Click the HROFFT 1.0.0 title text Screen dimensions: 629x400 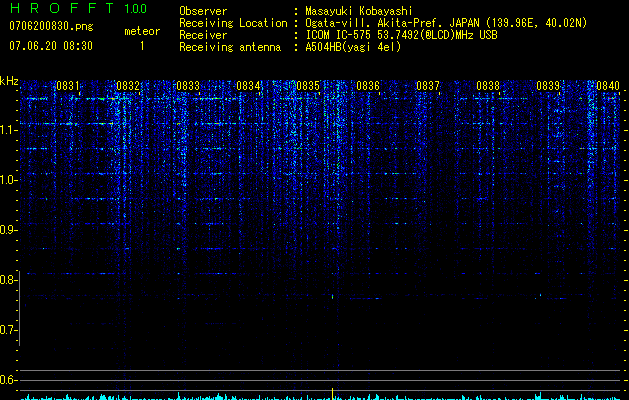tap(78, 8)
